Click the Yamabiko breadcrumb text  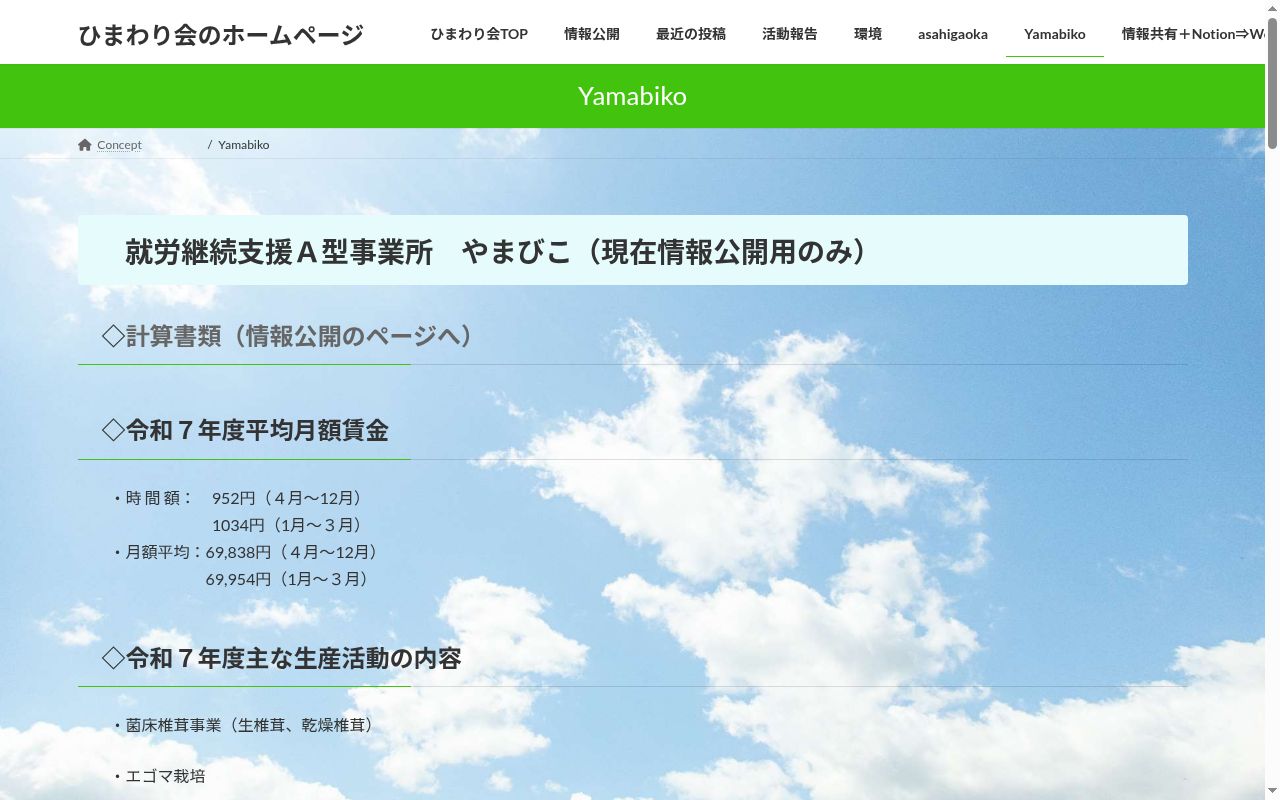click(244, 145)
